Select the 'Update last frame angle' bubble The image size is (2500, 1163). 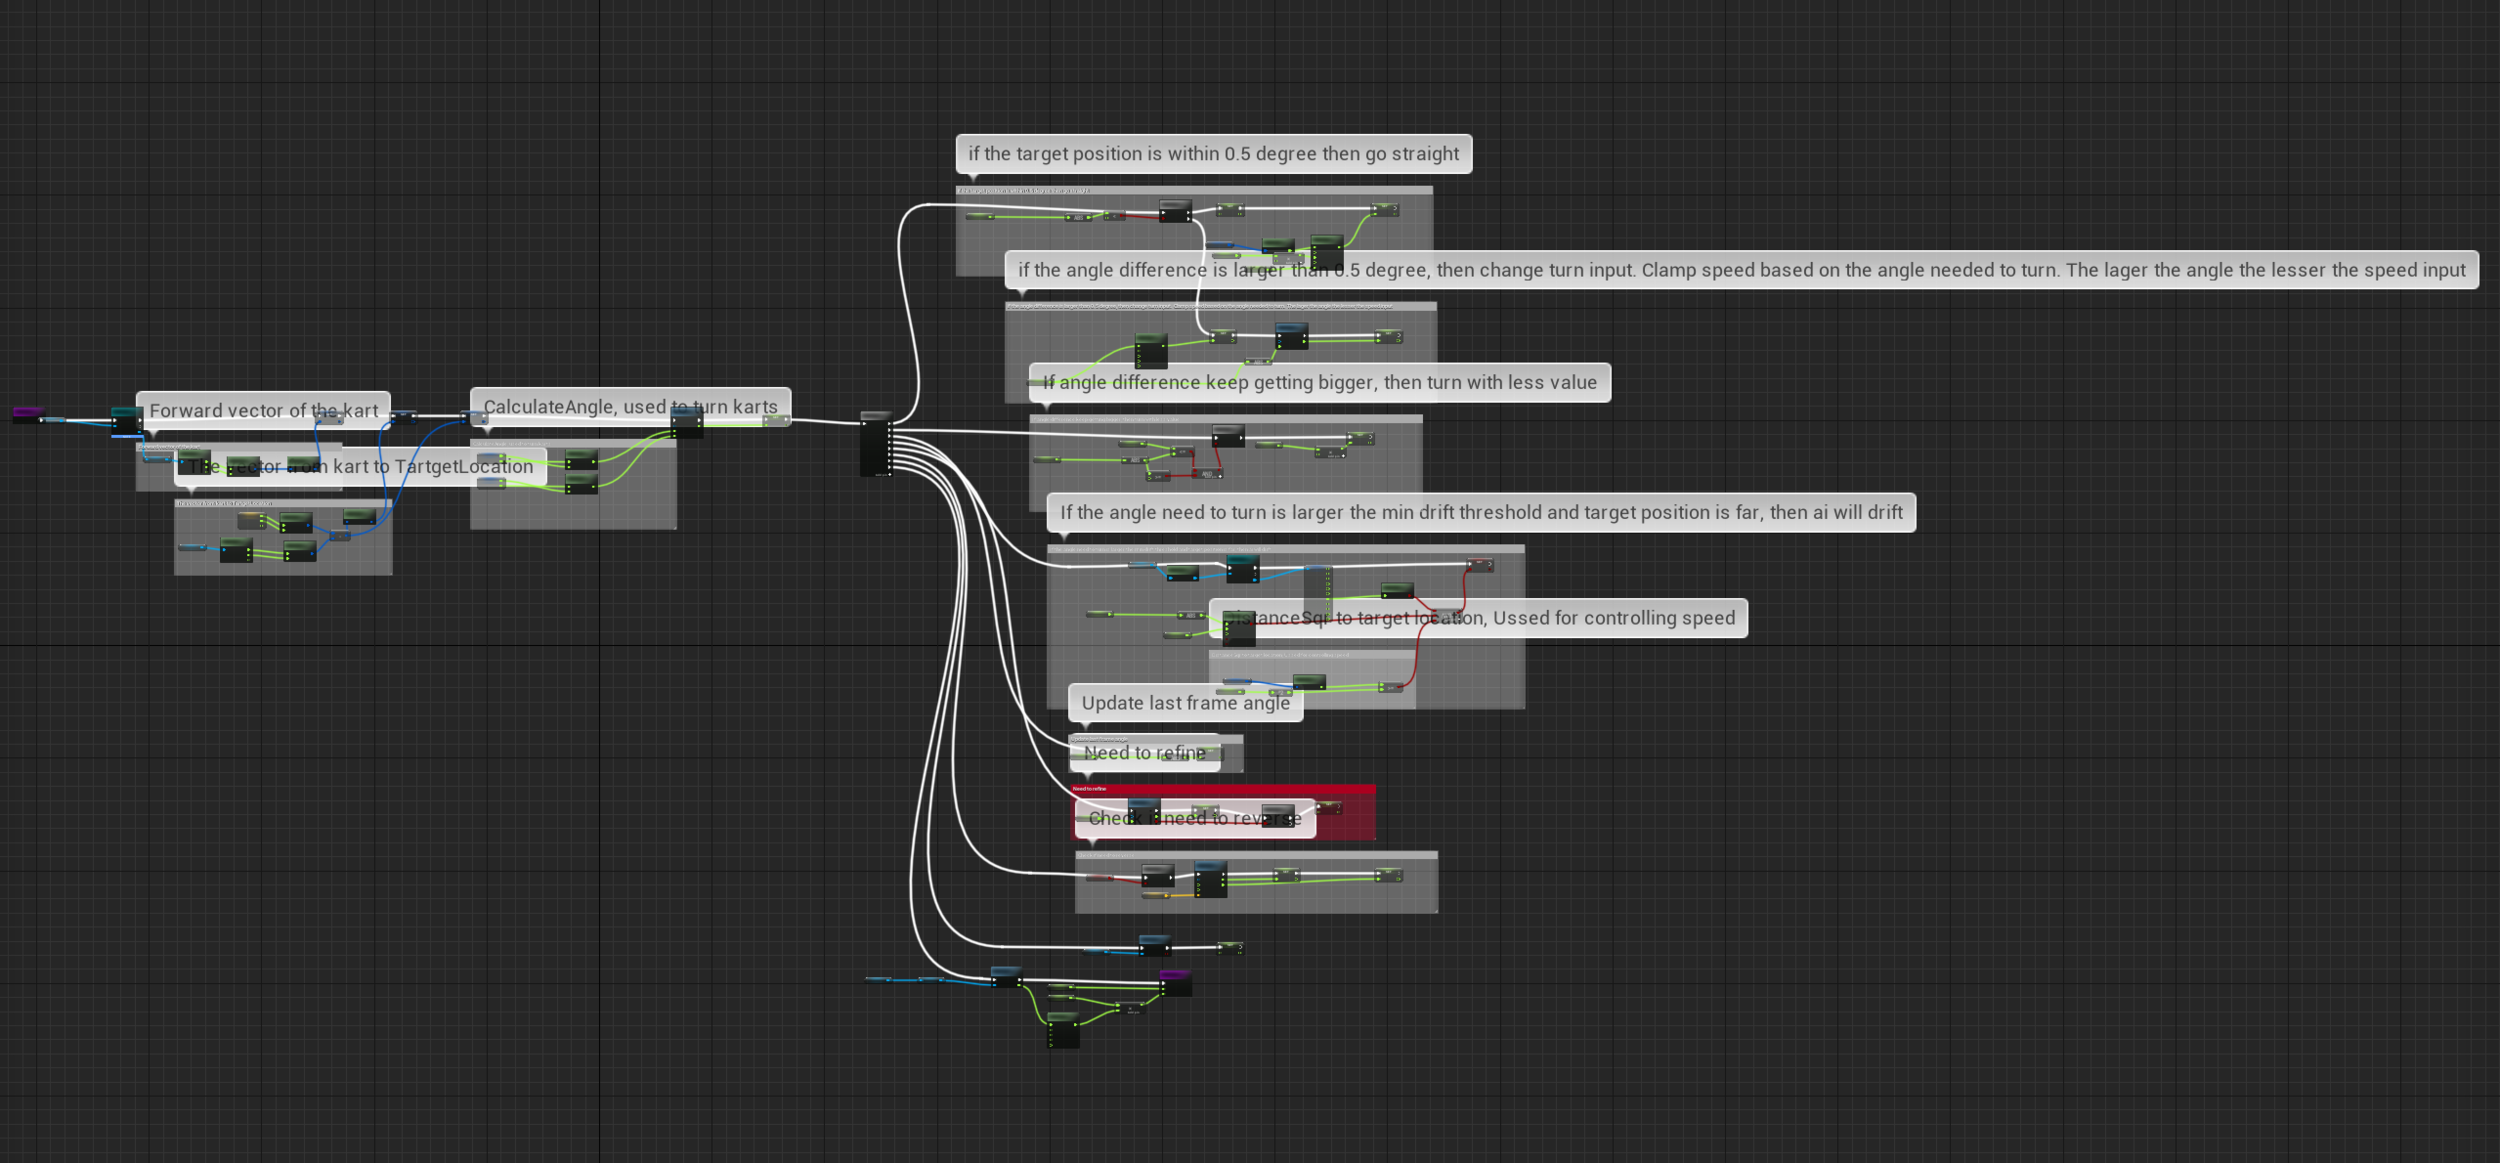tap(1185, 703)
